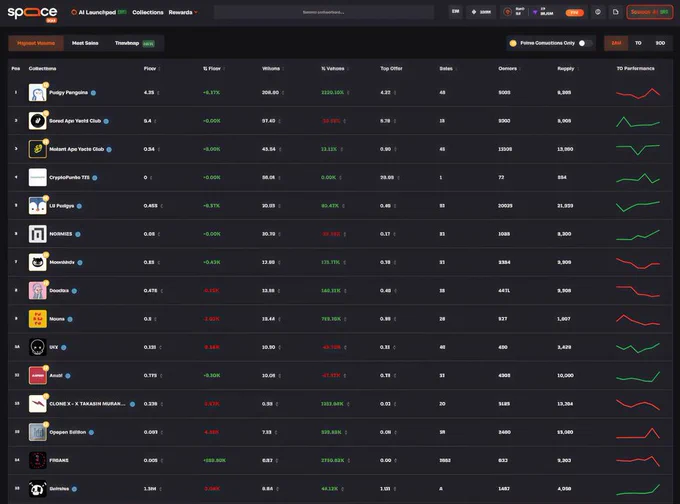Open Azuki collection red avatar
Viewport: 680px width, 504px height.
(37, 375)
